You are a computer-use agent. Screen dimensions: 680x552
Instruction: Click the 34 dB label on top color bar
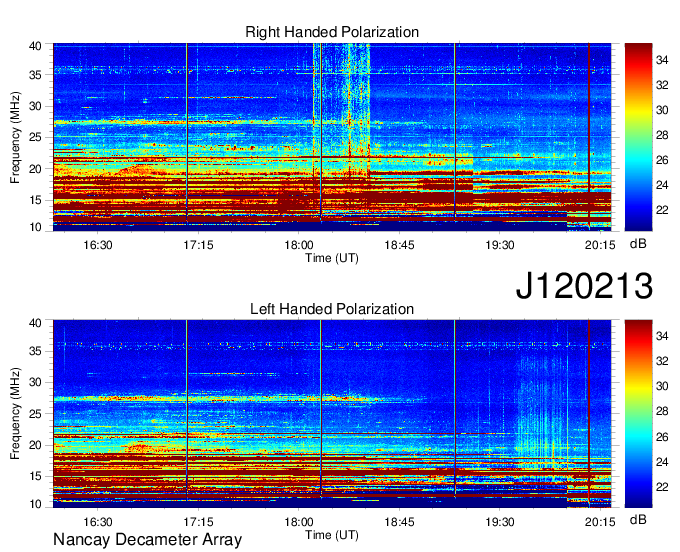(662, 60)
